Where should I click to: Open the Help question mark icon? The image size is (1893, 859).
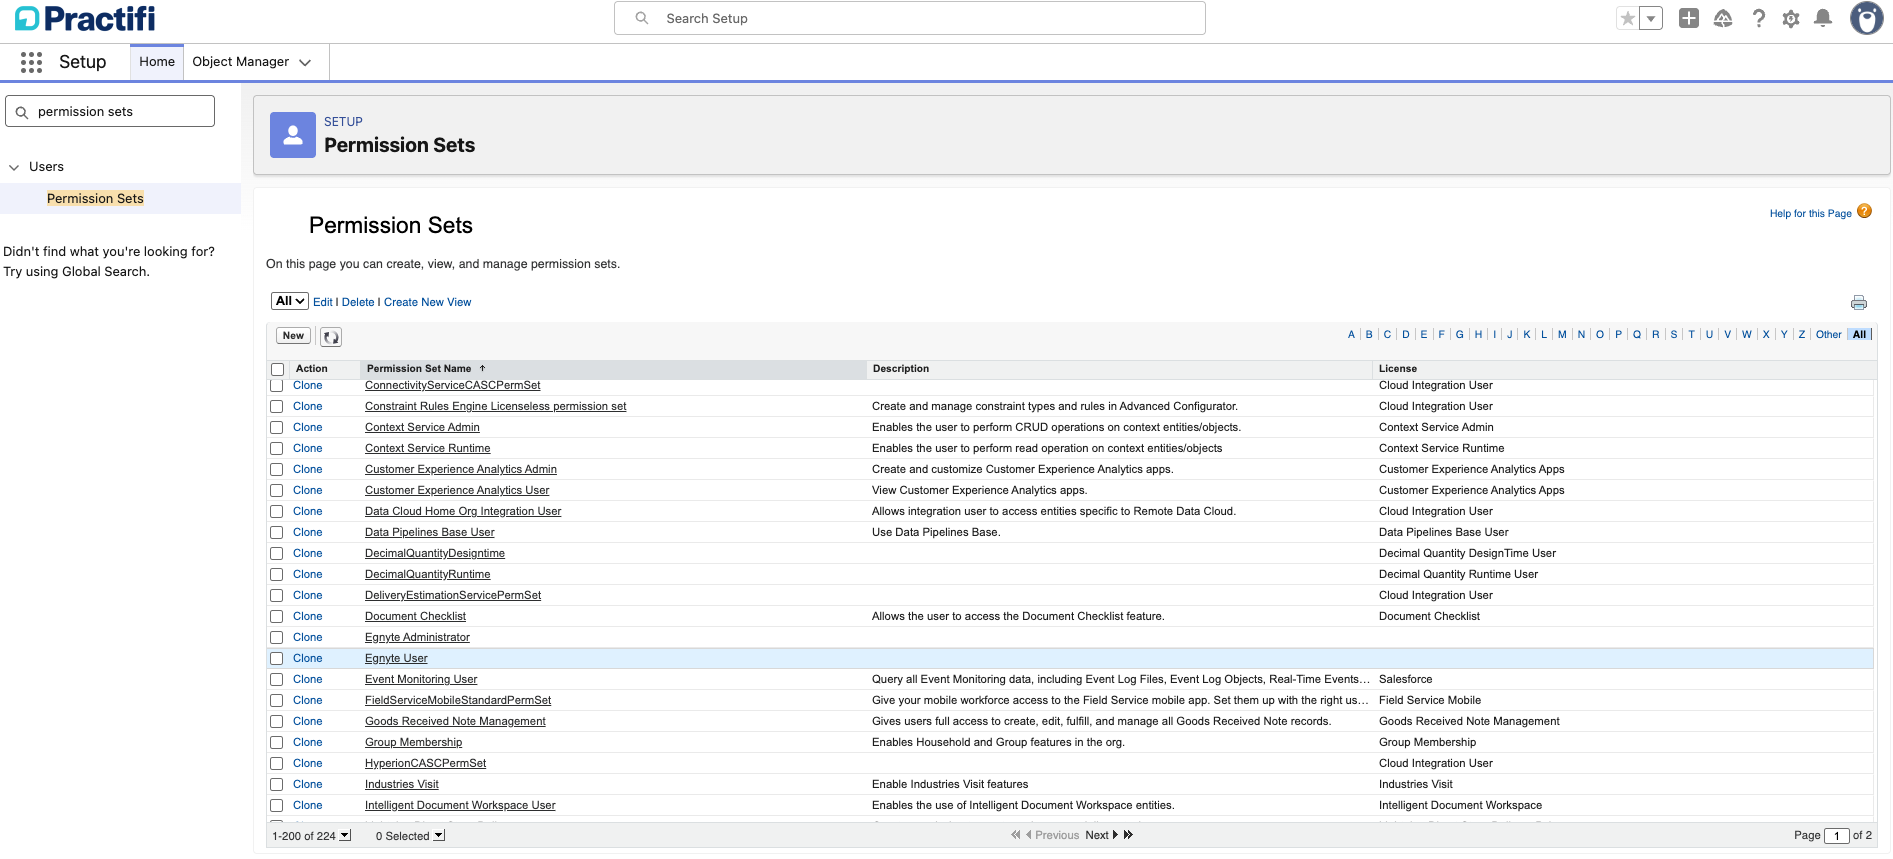[x=1758, y=18]
